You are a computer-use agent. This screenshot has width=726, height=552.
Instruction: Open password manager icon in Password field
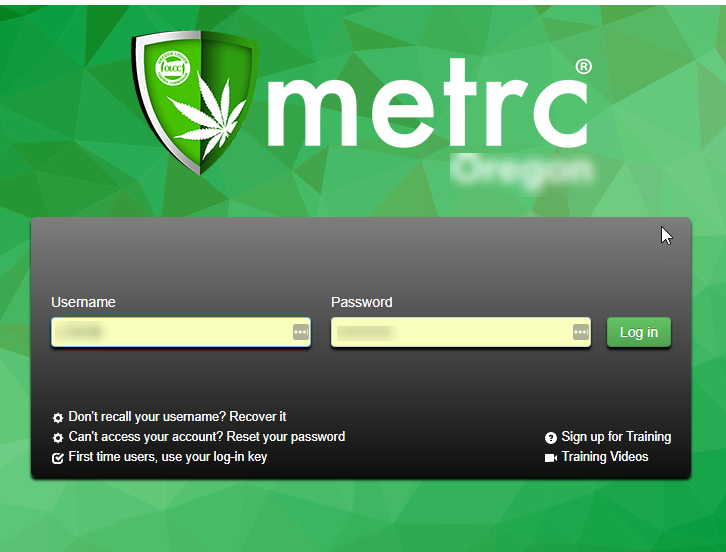tap(581, 332)
